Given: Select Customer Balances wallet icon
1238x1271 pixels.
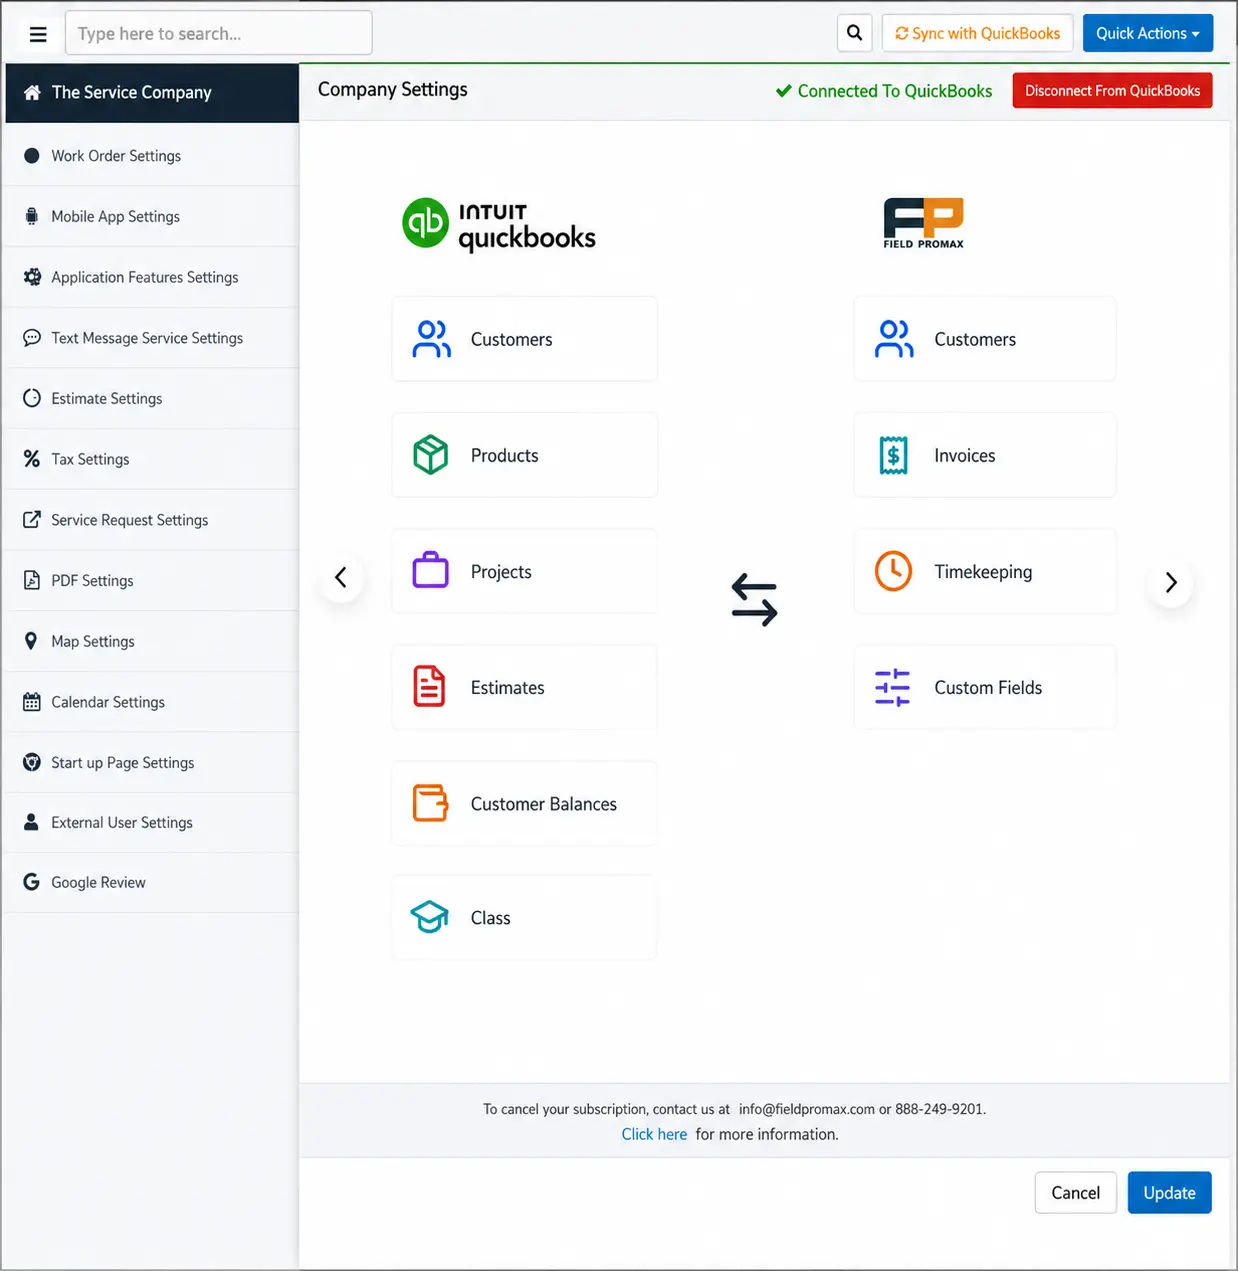Looking at the screenshot, I should coord(430,803).
